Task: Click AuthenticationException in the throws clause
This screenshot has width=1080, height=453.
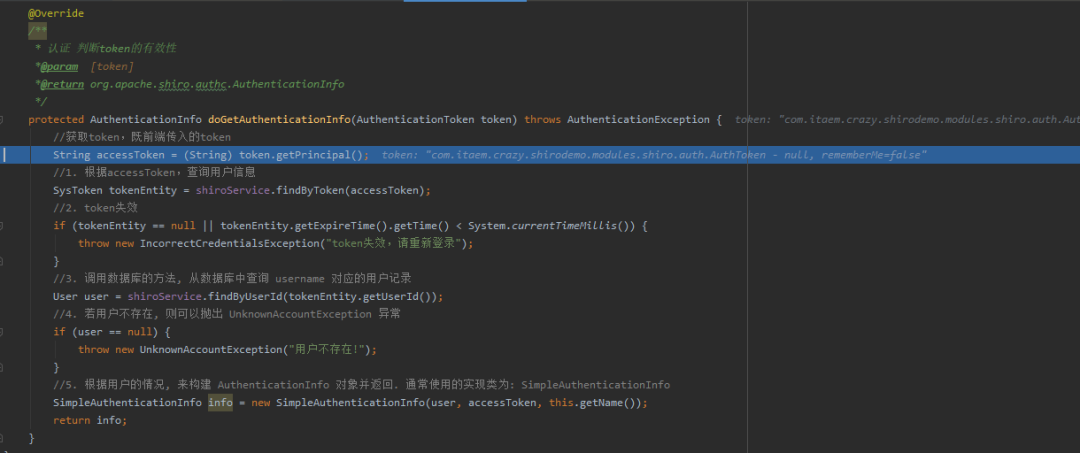Action: click(638, 120)
